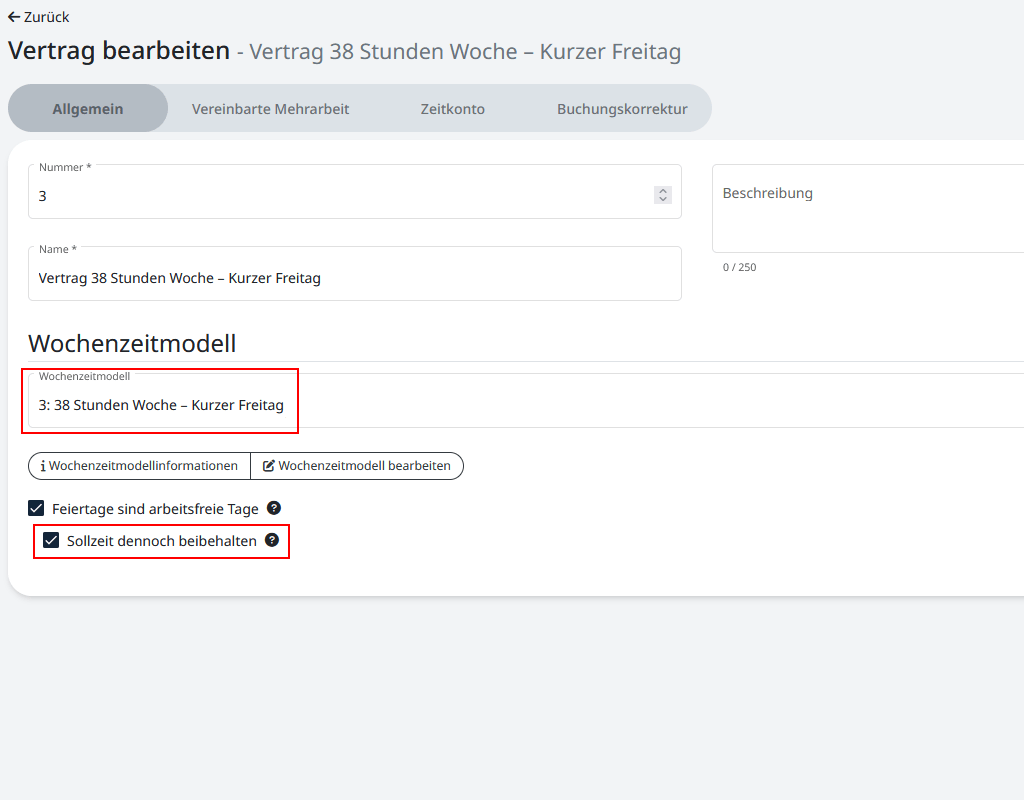Decrease Nummer with the down stepper arrow
The image size is (1024, 800).
[663, 200]
